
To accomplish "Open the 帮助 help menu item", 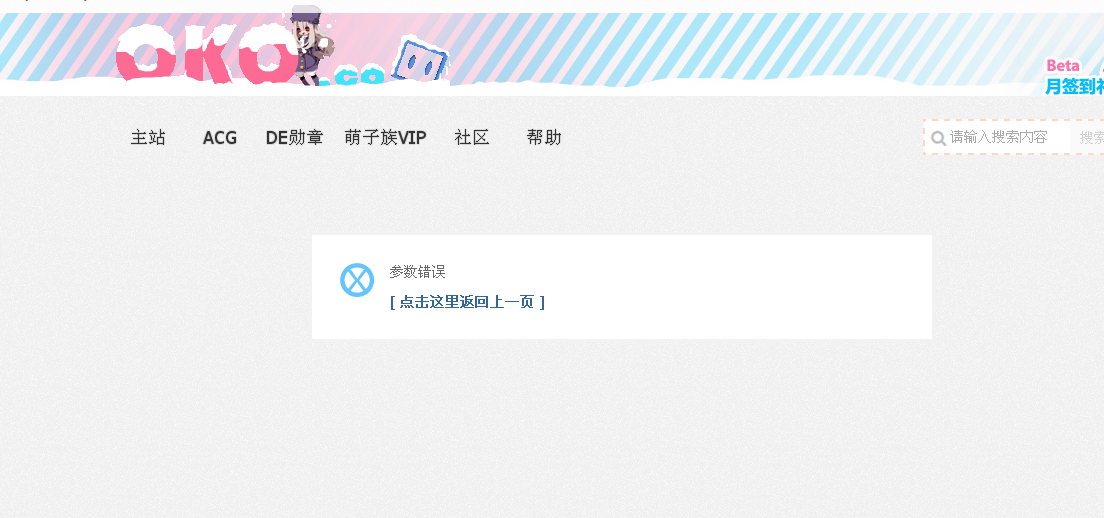I will pos(544,137).
